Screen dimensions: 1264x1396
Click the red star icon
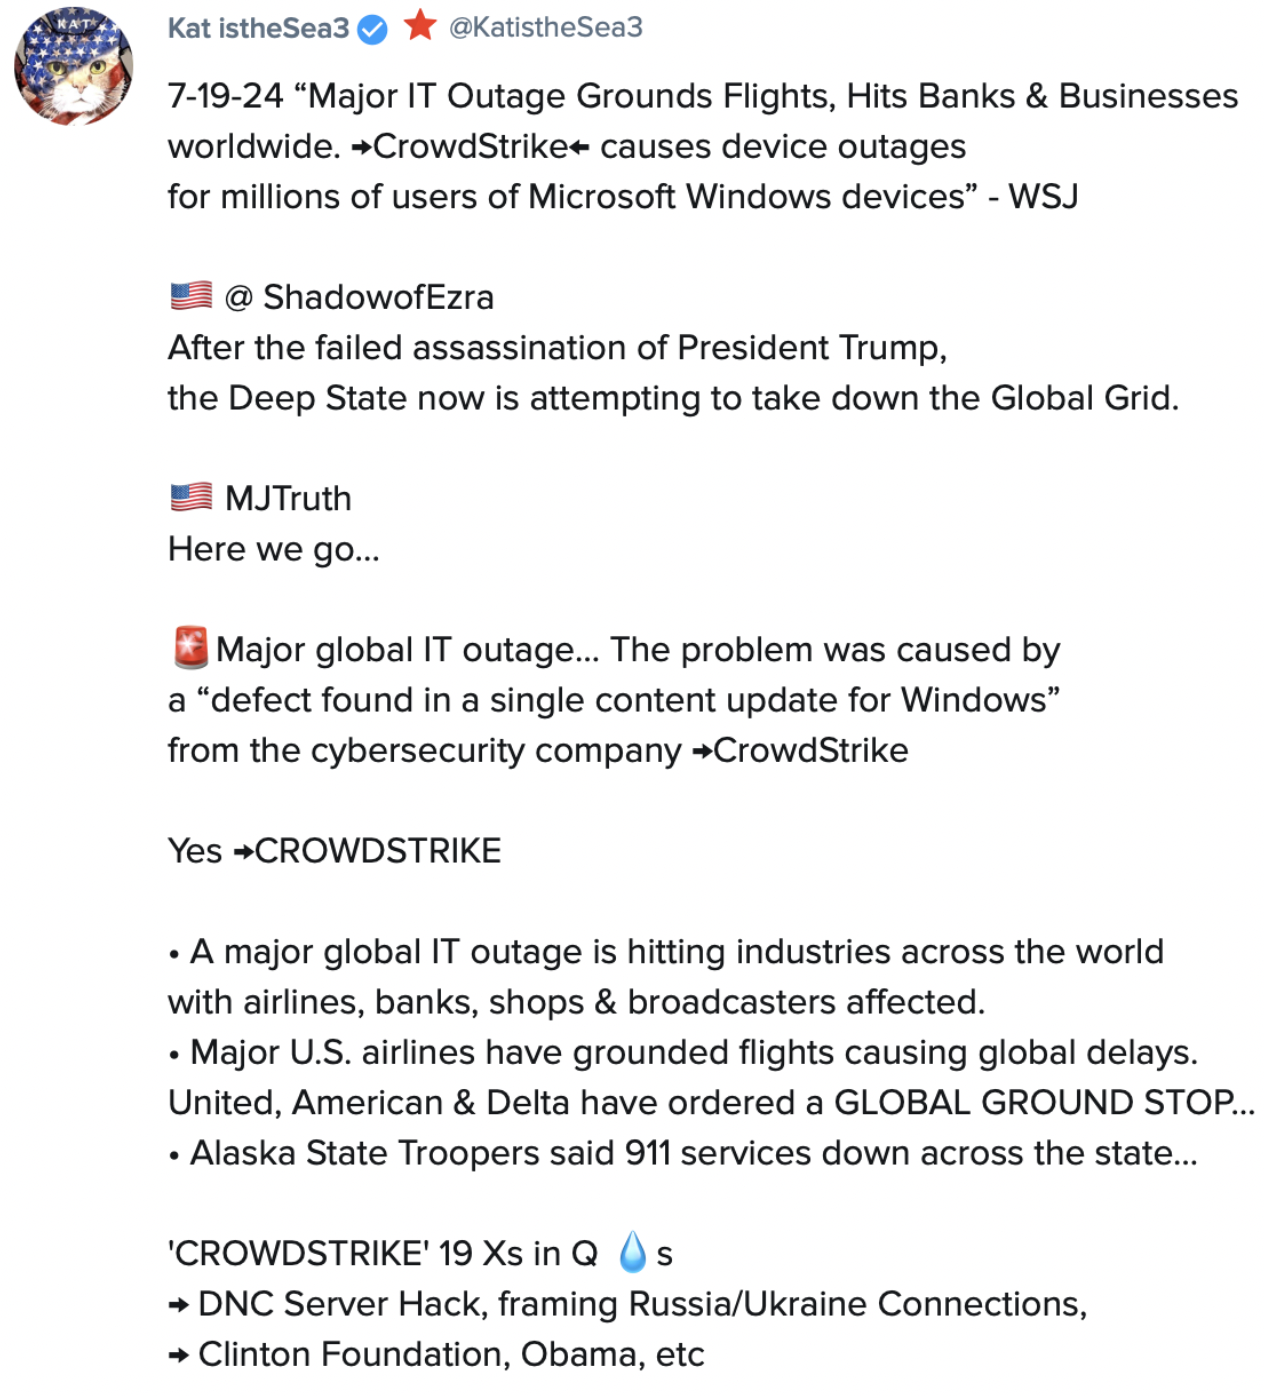coord(420,25)
